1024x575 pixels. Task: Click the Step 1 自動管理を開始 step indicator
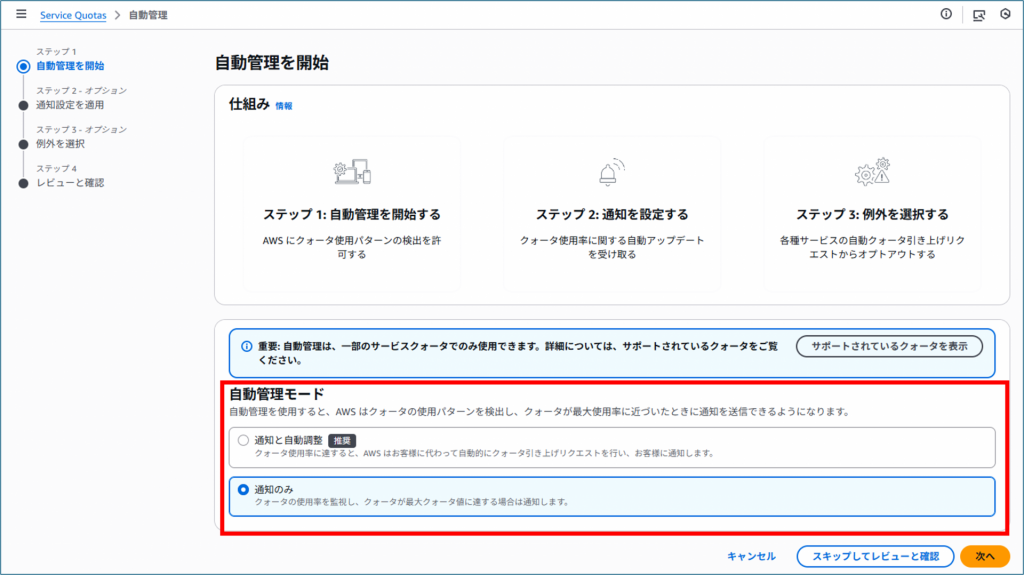[x=69, y=66]
